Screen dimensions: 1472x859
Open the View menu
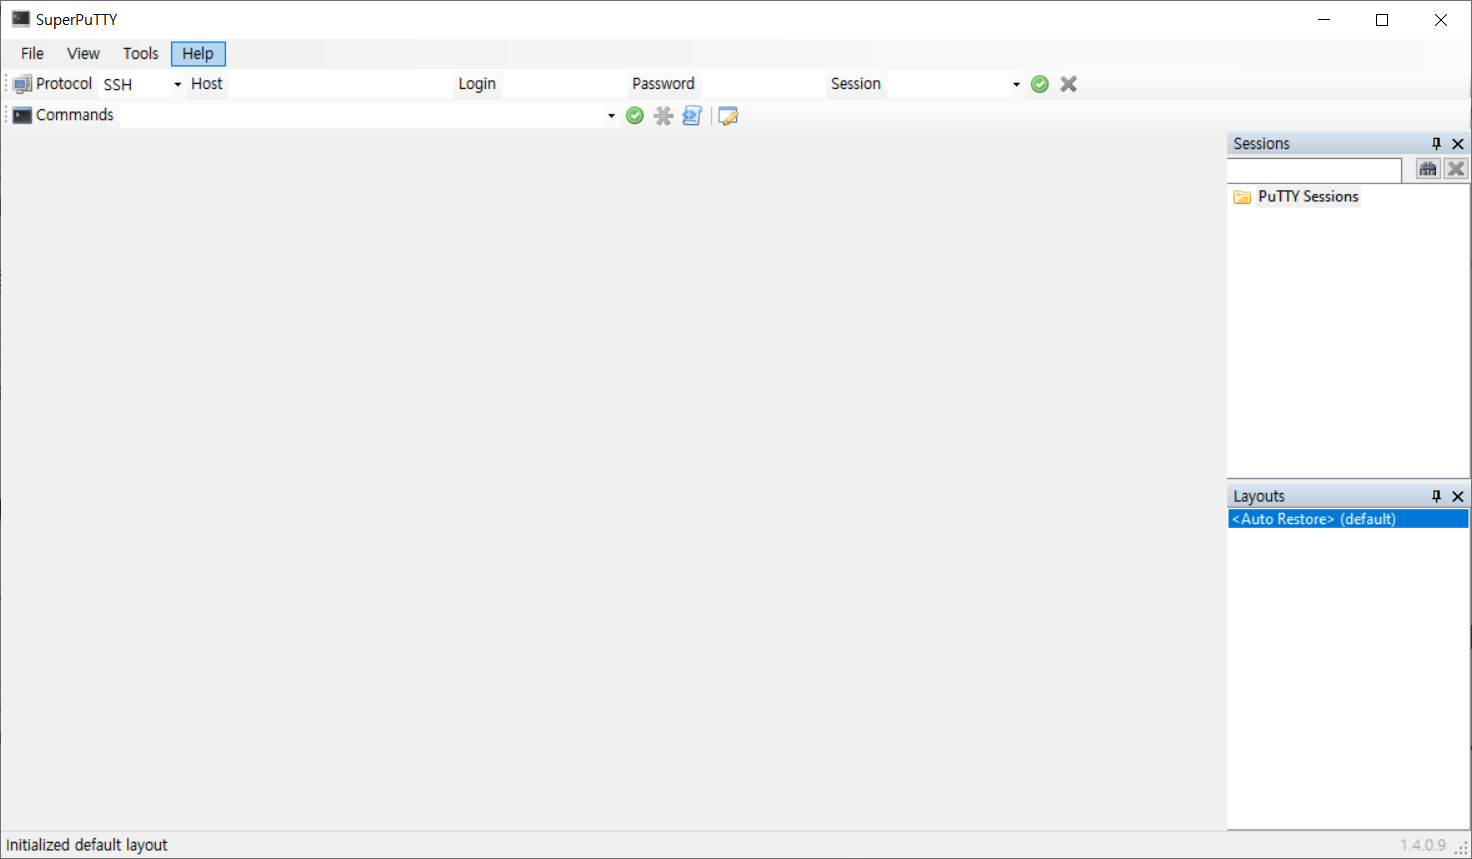83,54
